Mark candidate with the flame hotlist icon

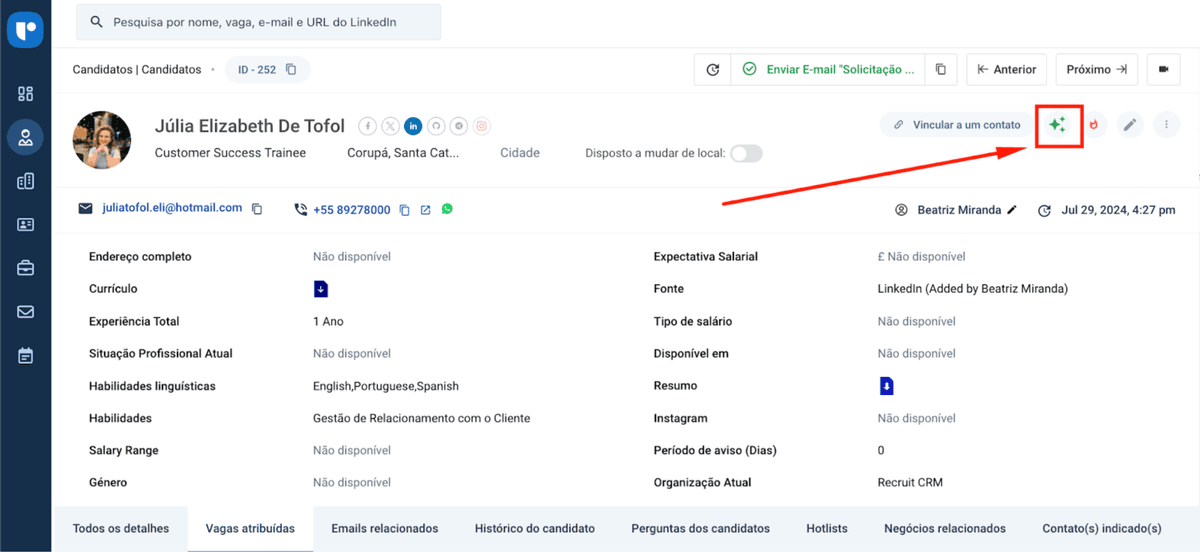click(1095, 125)
